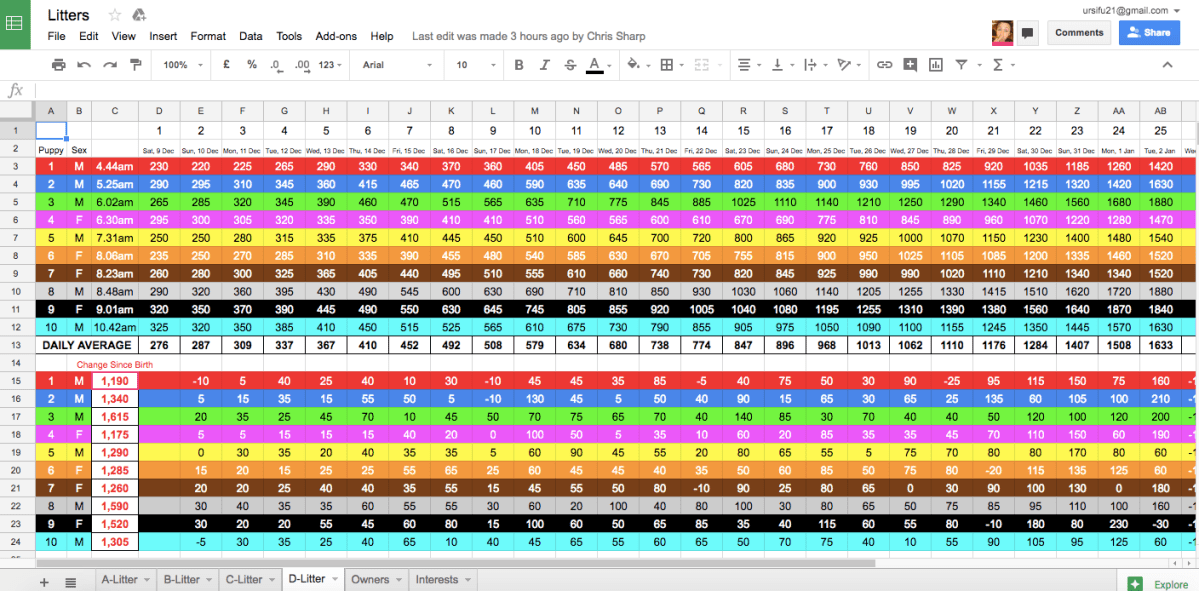Toggle strikethrough formatting
This screenshot has height=591, width=1199.
[x=570, y=65]
